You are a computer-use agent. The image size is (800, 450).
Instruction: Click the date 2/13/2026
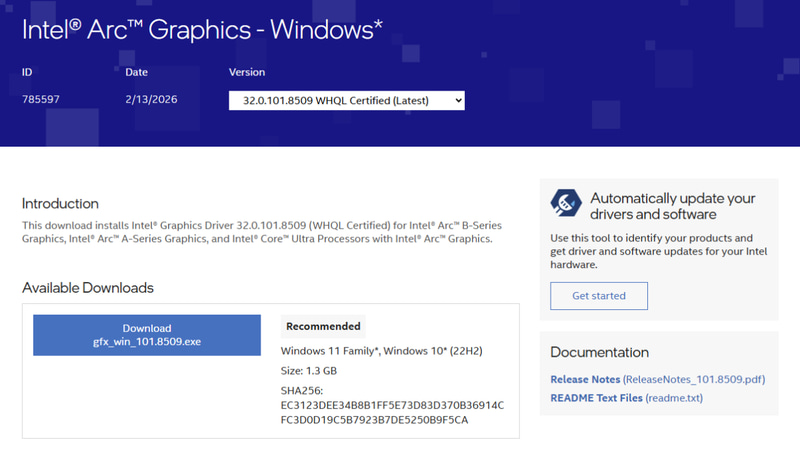pyautogui.click(x=152, y=99)
